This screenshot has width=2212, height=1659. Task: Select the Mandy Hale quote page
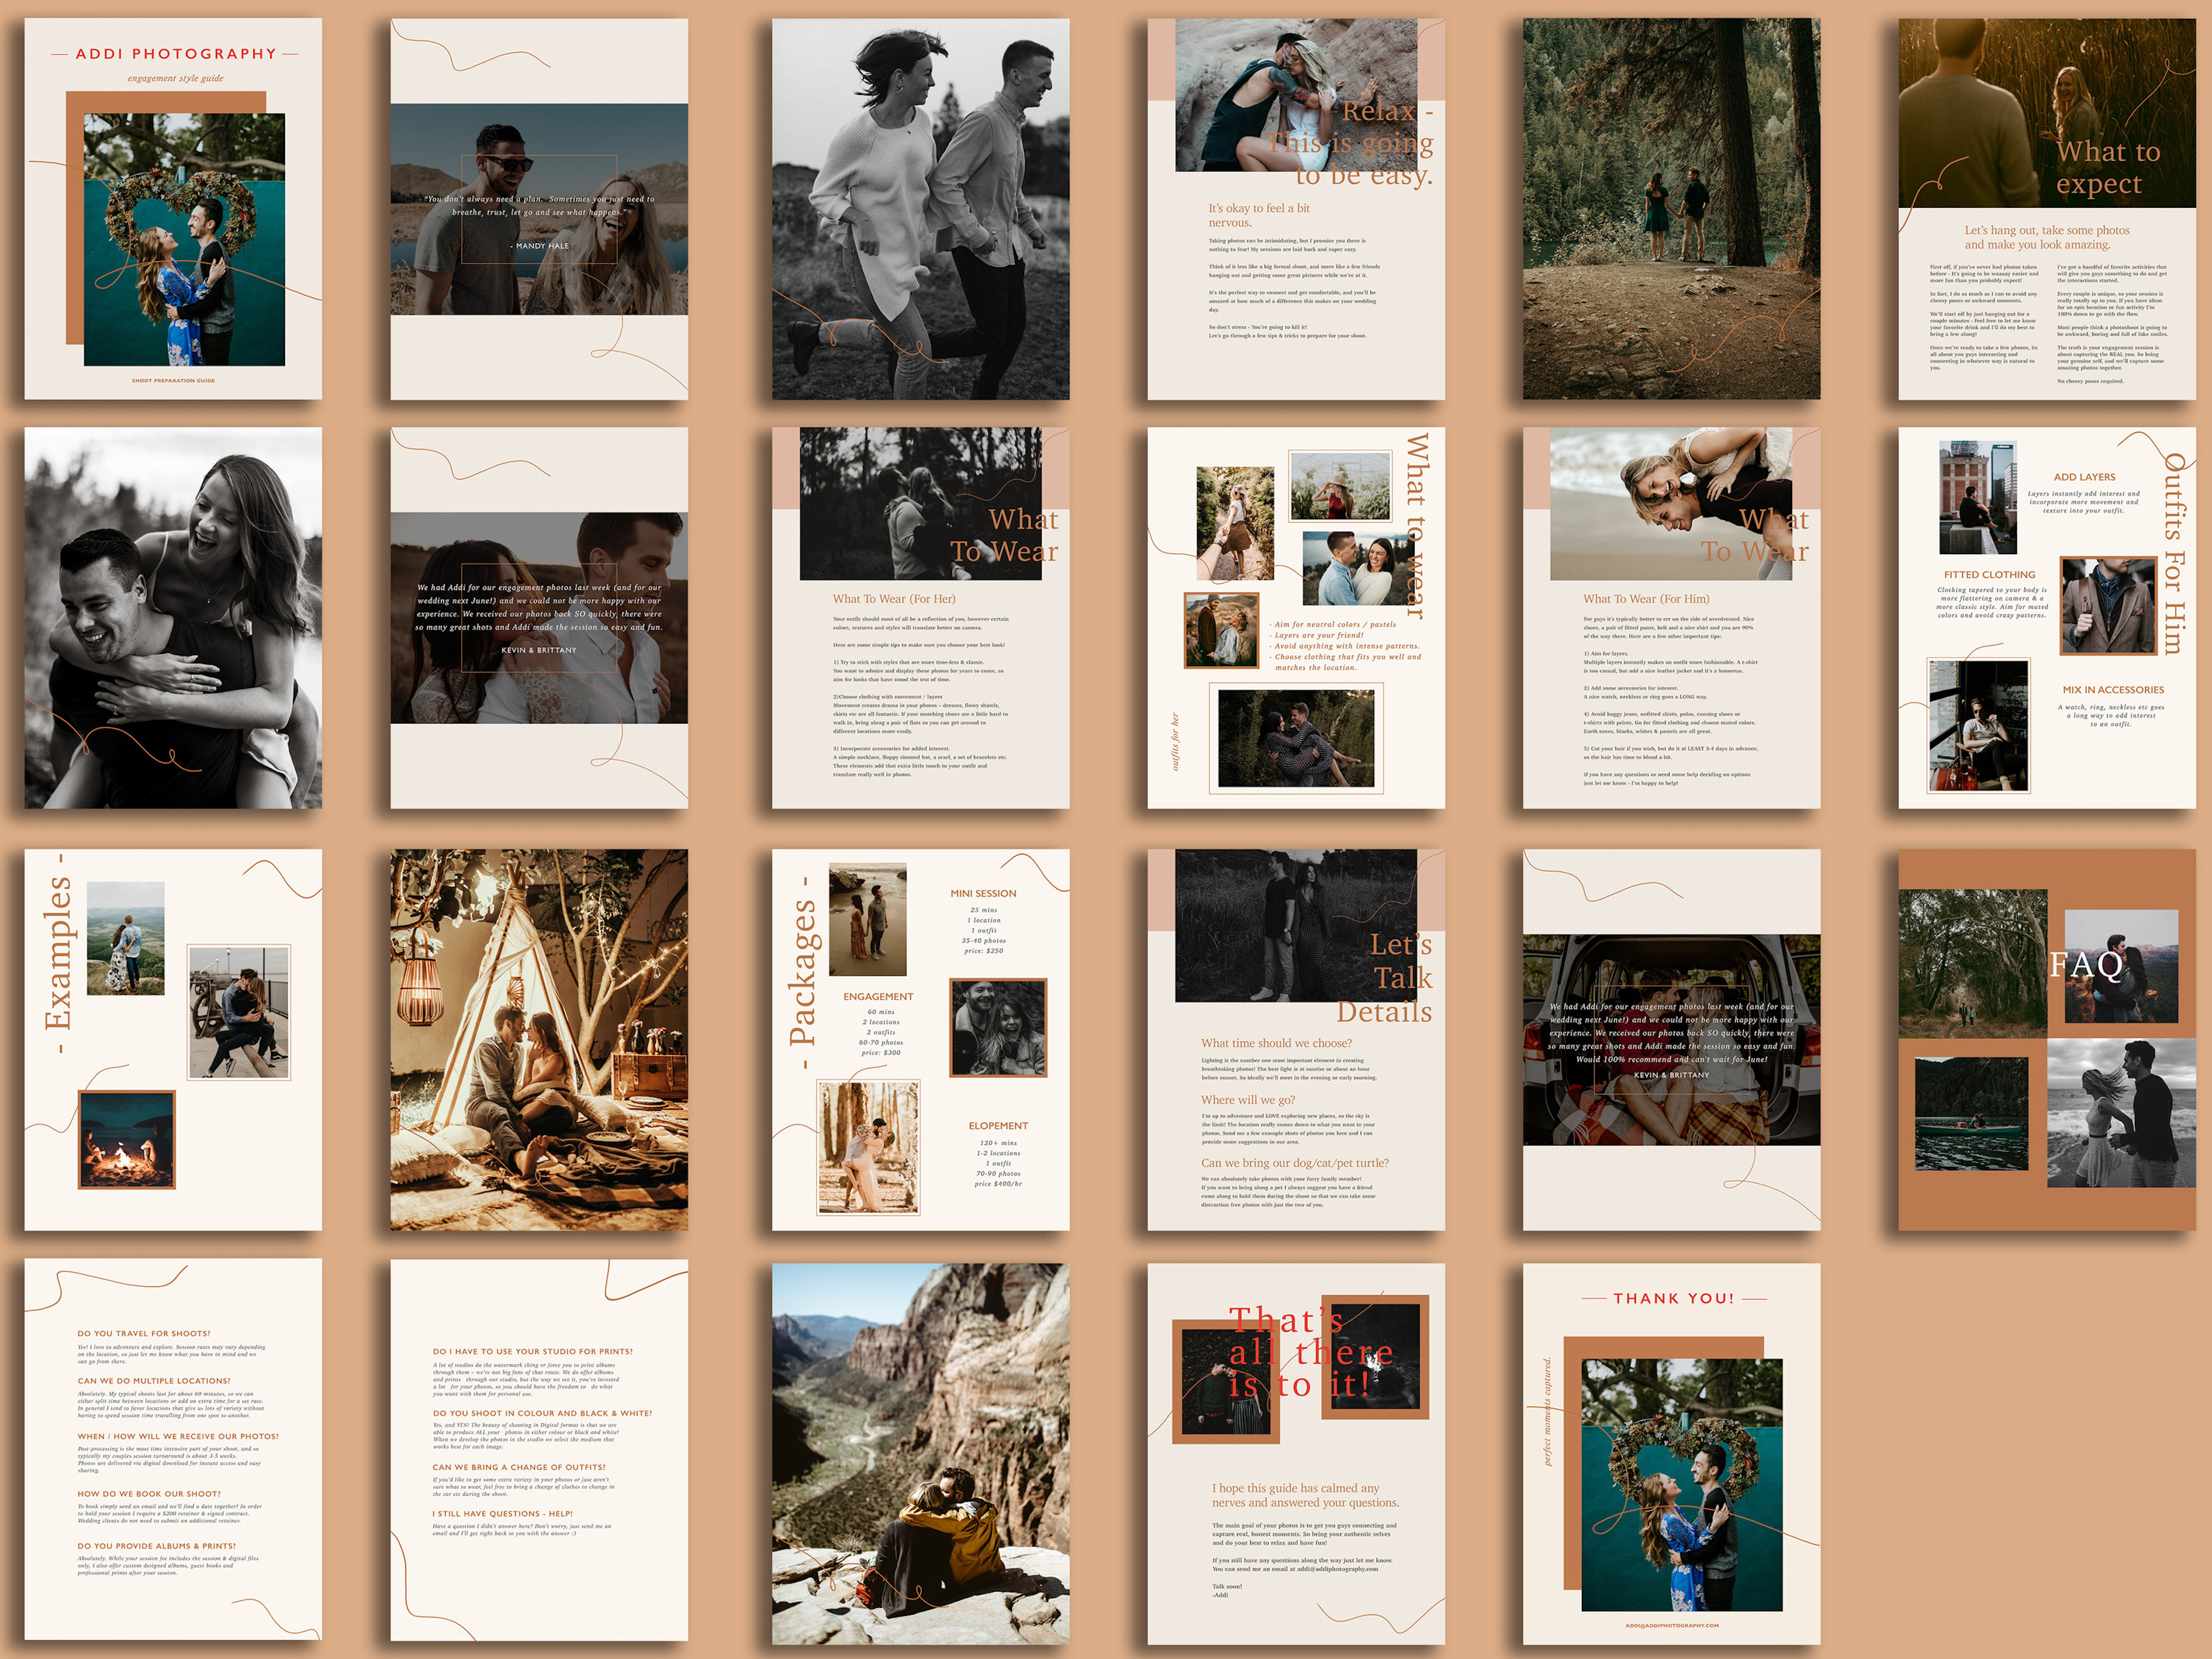539,209
